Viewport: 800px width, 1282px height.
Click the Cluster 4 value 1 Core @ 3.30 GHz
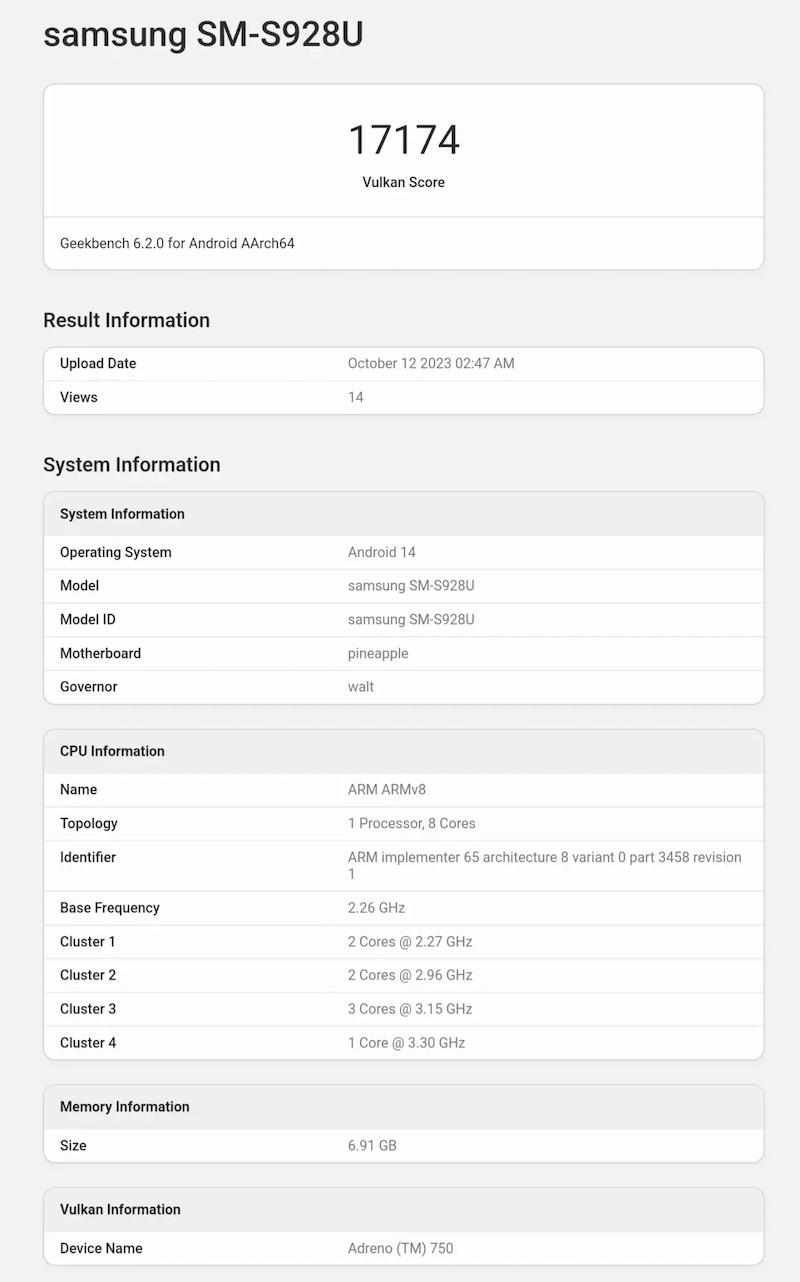406,1043
